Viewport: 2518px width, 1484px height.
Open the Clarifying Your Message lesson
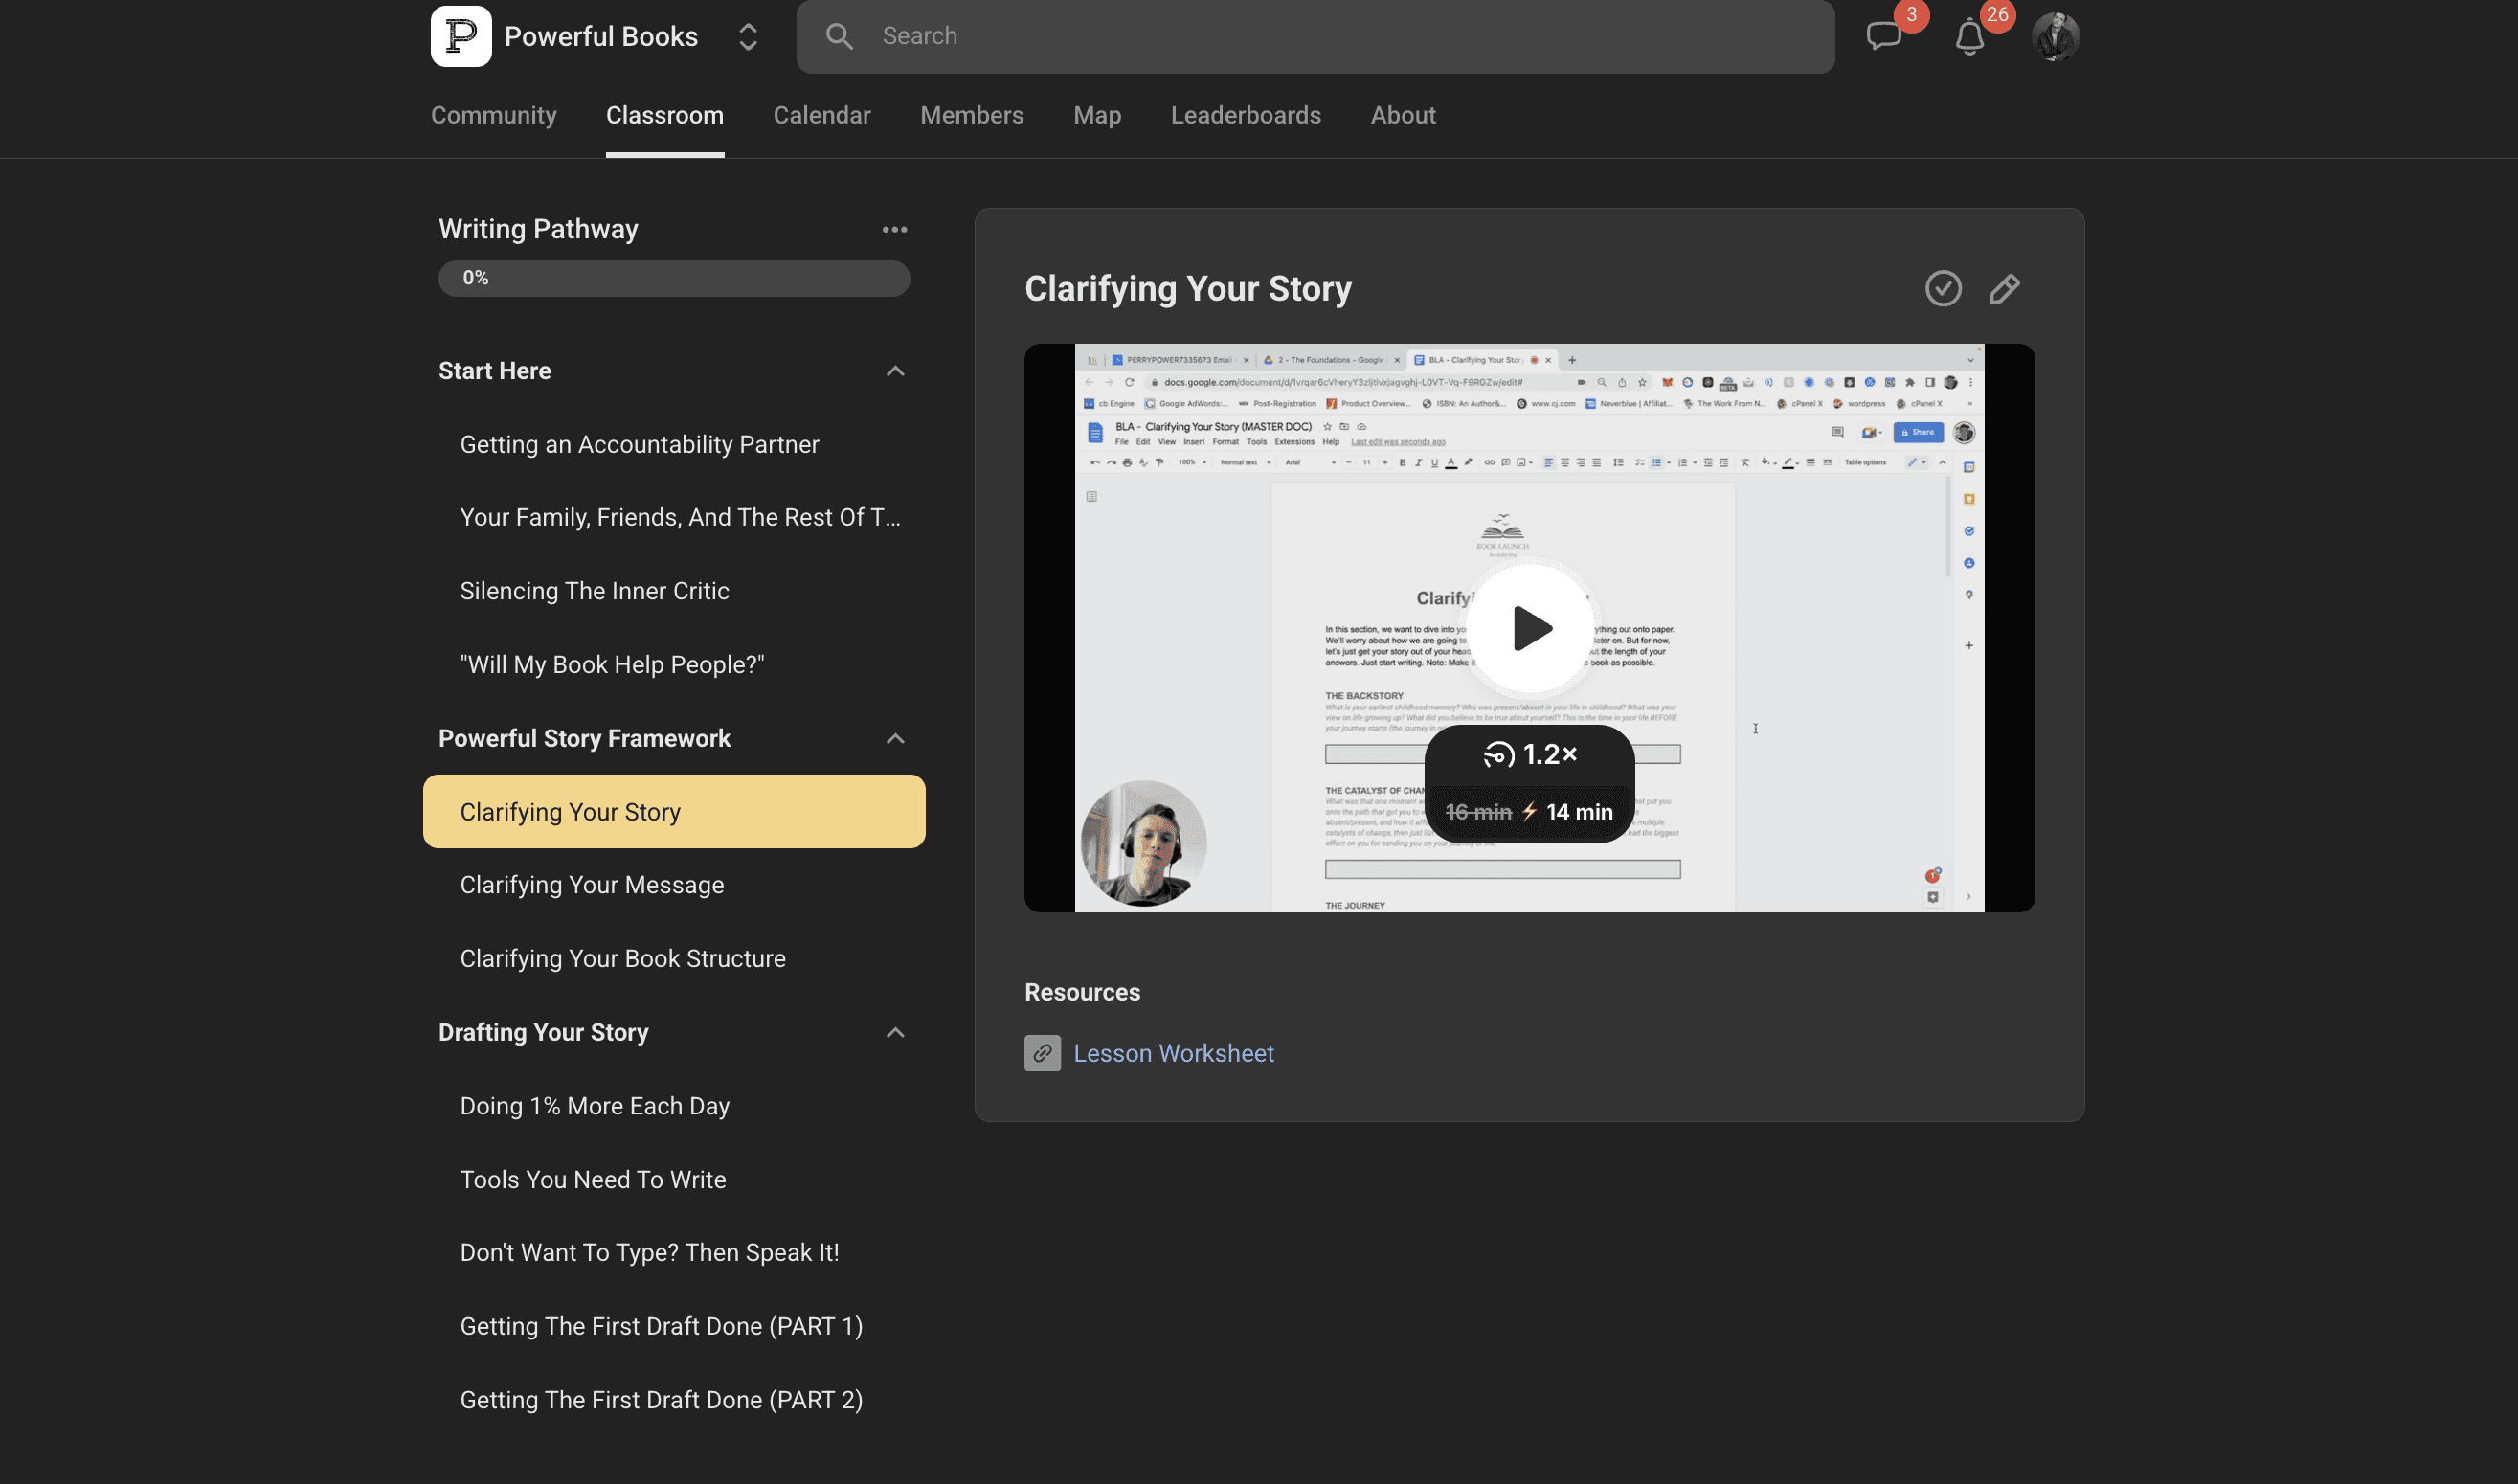(592, 885)
